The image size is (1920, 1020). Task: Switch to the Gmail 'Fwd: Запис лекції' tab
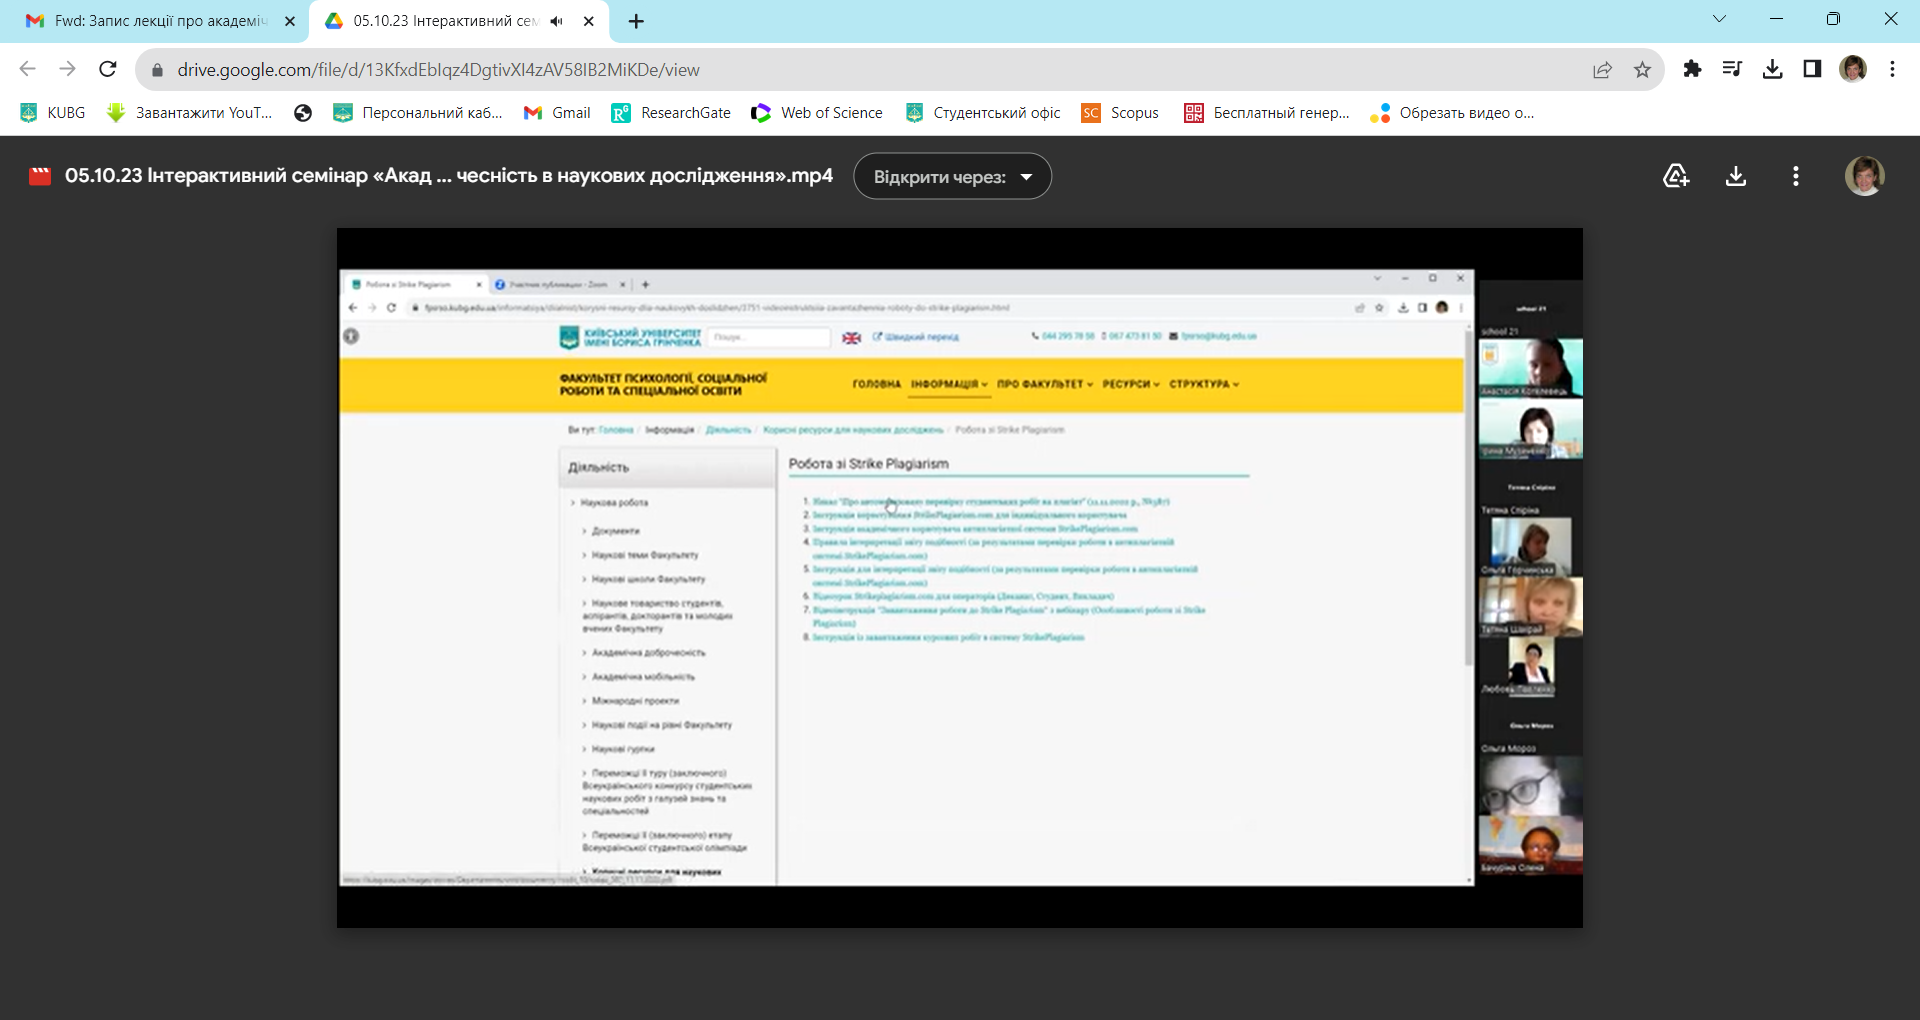pyautogui.click(x=160, y=21)
